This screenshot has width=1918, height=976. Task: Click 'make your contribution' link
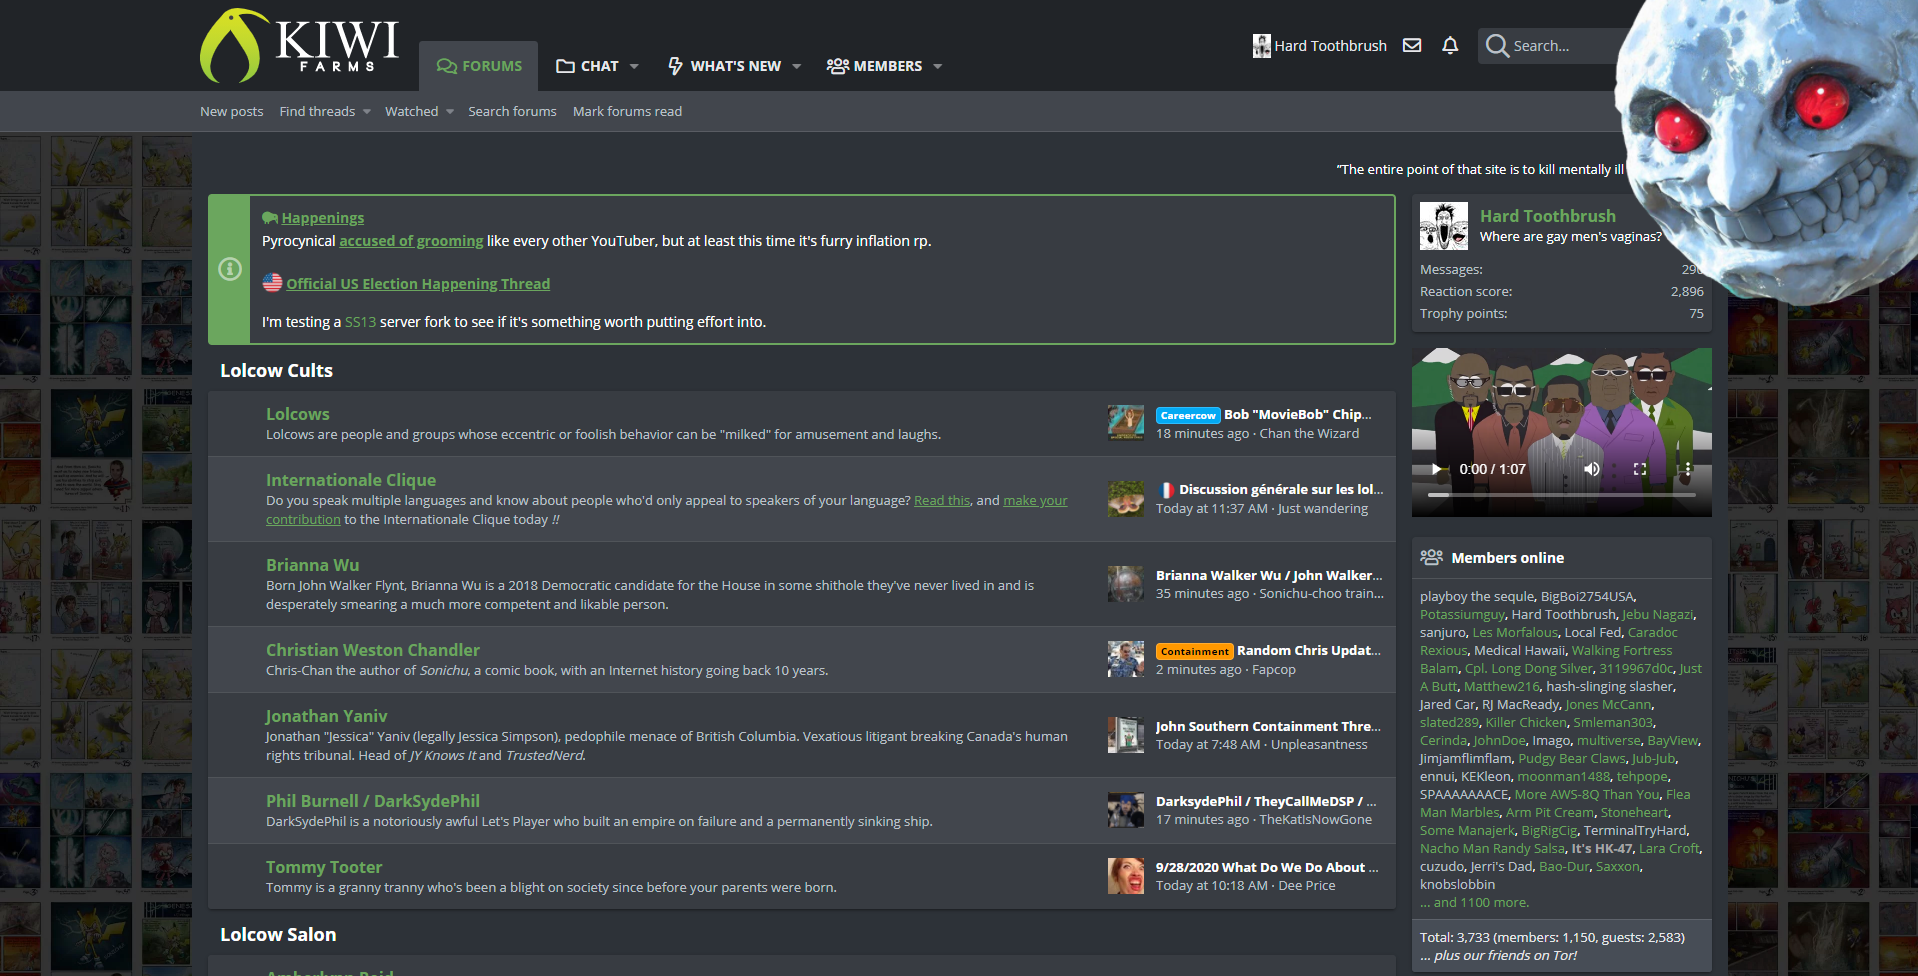[1035, 500]
